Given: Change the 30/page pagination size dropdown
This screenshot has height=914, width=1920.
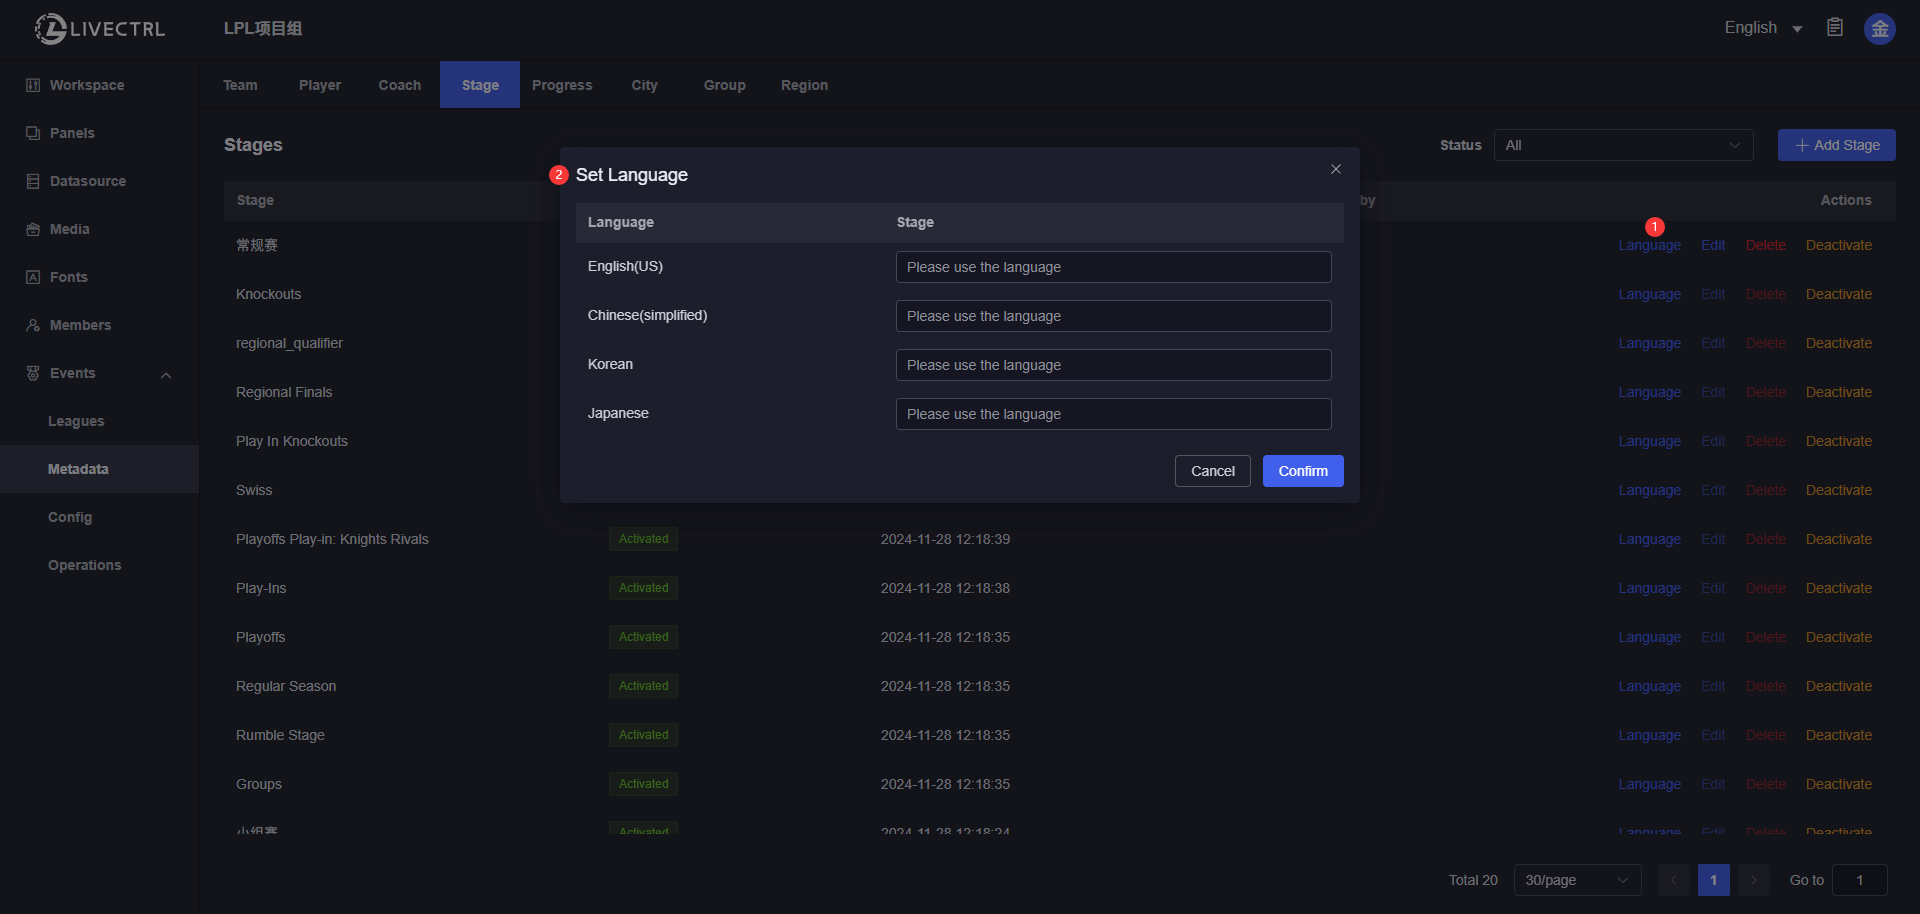Looking at the screenshot, I should (1577, 880).
